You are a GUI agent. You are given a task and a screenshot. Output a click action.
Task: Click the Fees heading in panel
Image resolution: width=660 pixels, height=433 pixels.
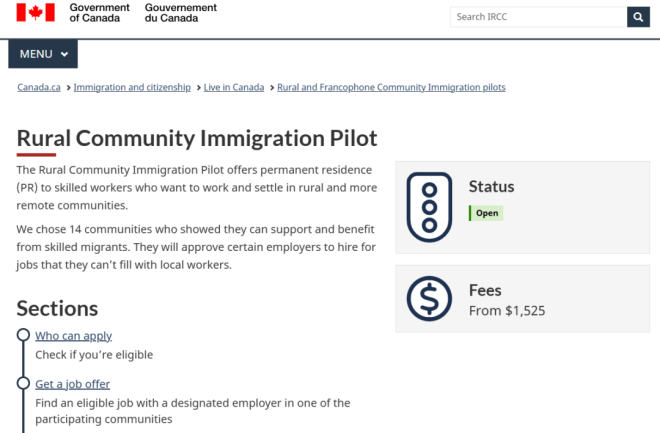coord(485,291)
